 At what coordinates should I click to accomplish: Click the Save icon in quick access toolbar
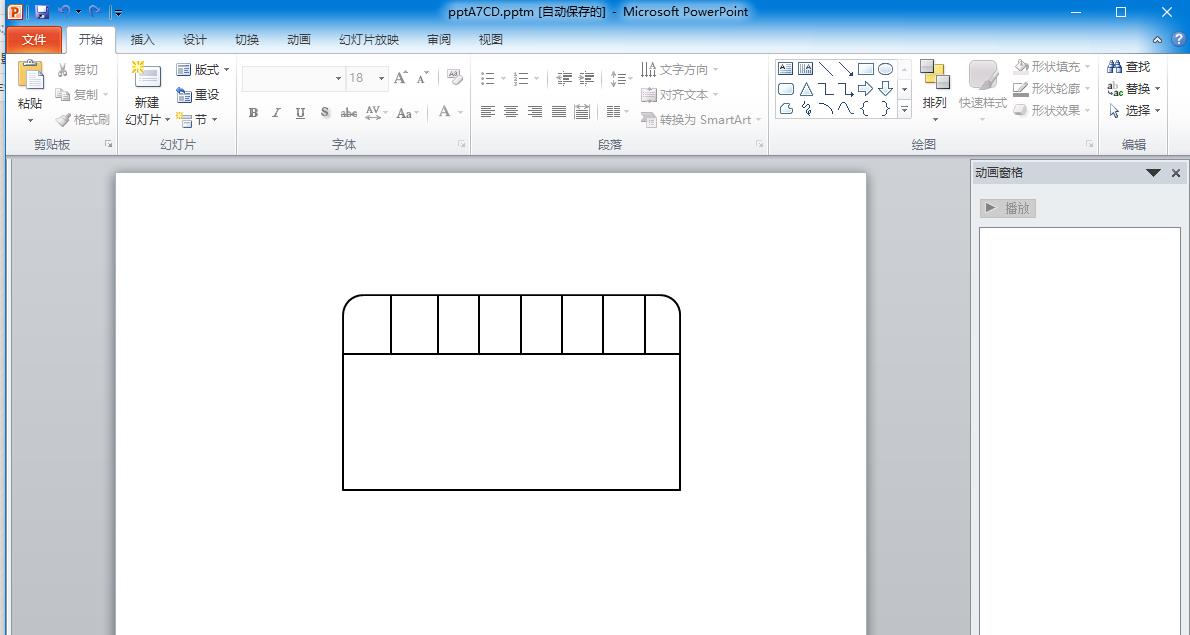pyautogui.click(x=42, y=12)
